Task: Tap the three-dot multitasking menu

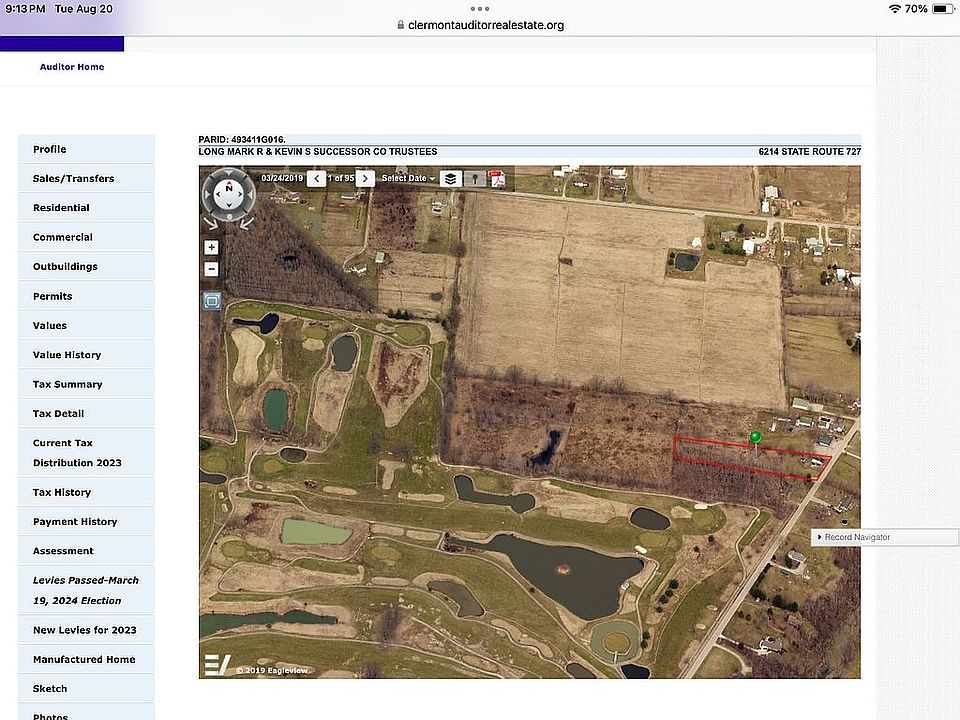Action: (480, 9)
